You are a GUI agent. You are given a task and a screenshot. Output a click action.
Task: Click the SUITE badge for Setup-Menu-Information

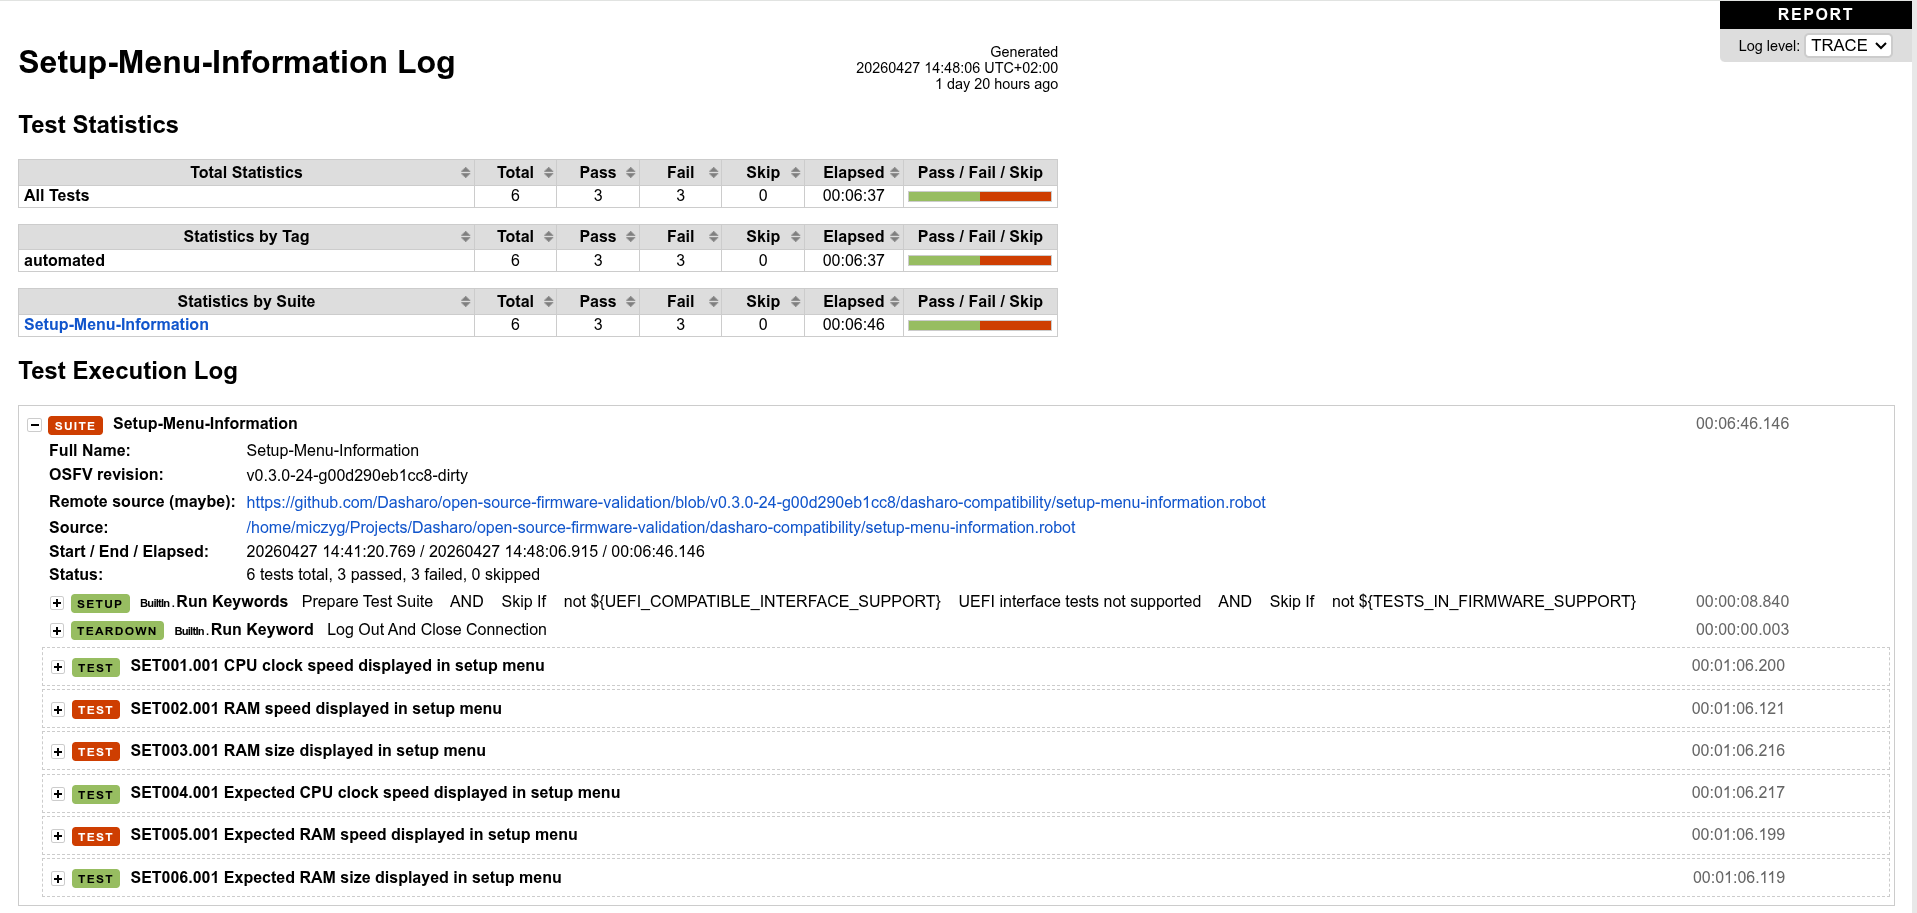[x=75, y=425]
